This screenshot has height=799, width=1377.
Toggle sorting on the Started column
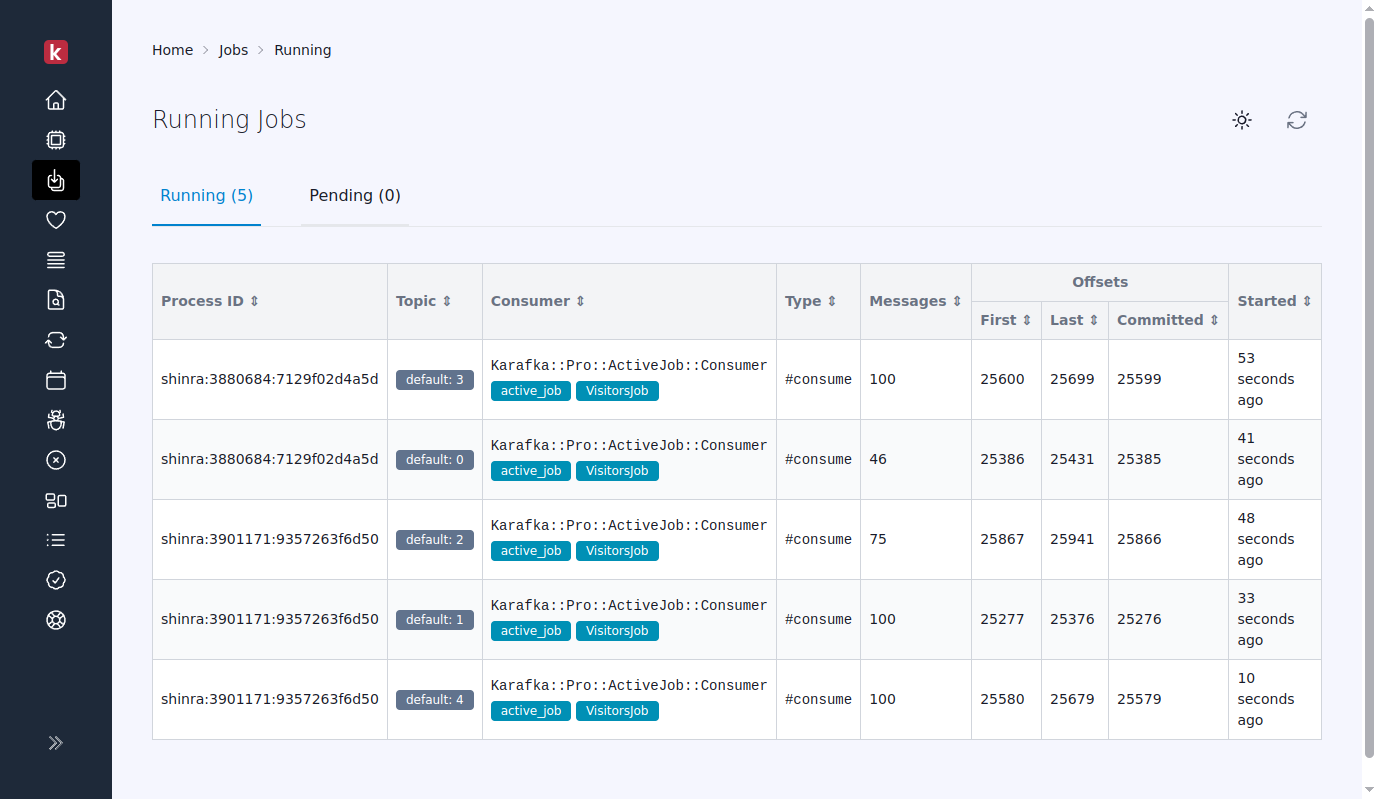click(1307, 300)
